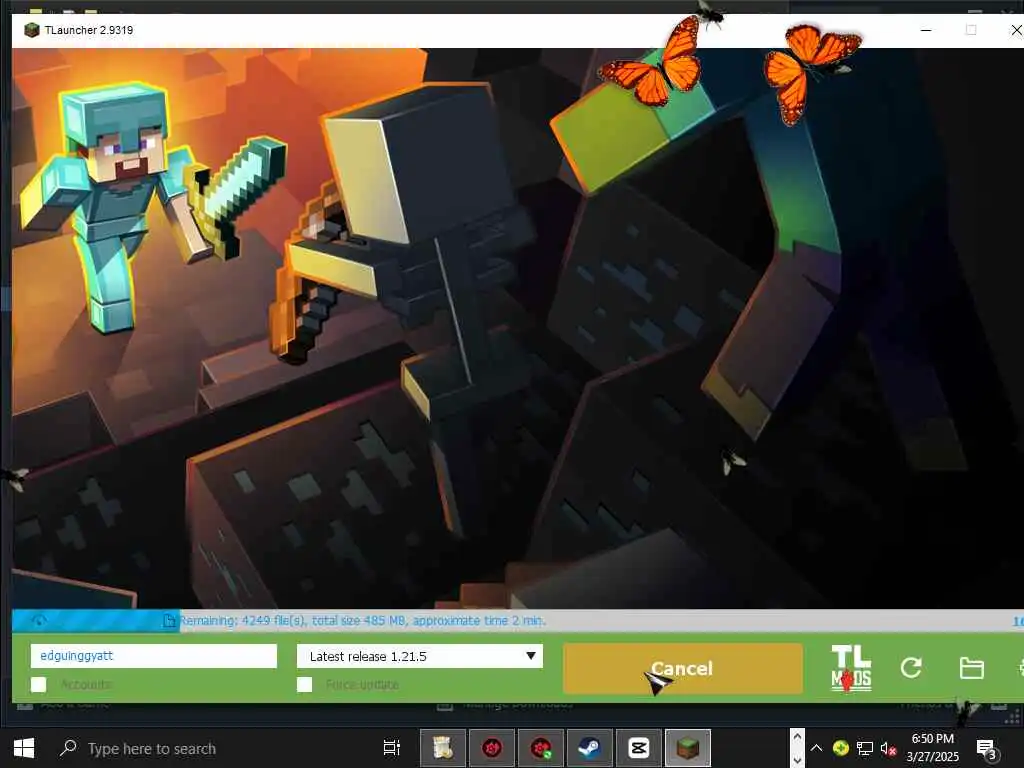Open CapCut from the taskbar
Viewport: 1024px width, 768px height.
(x=638, y=748)
